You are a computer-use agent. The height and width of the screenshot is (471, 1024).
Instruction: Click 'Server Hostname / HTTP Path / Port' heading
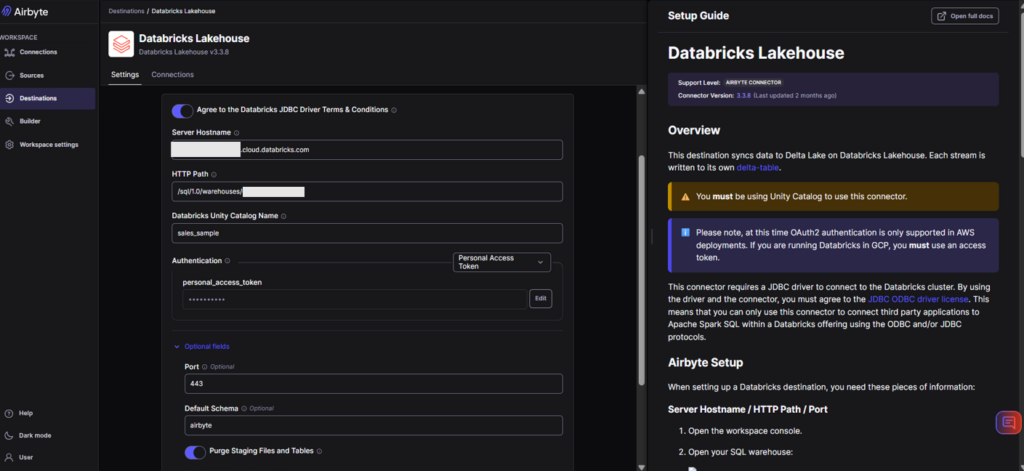pyautogui.click(x=748, y=410)
